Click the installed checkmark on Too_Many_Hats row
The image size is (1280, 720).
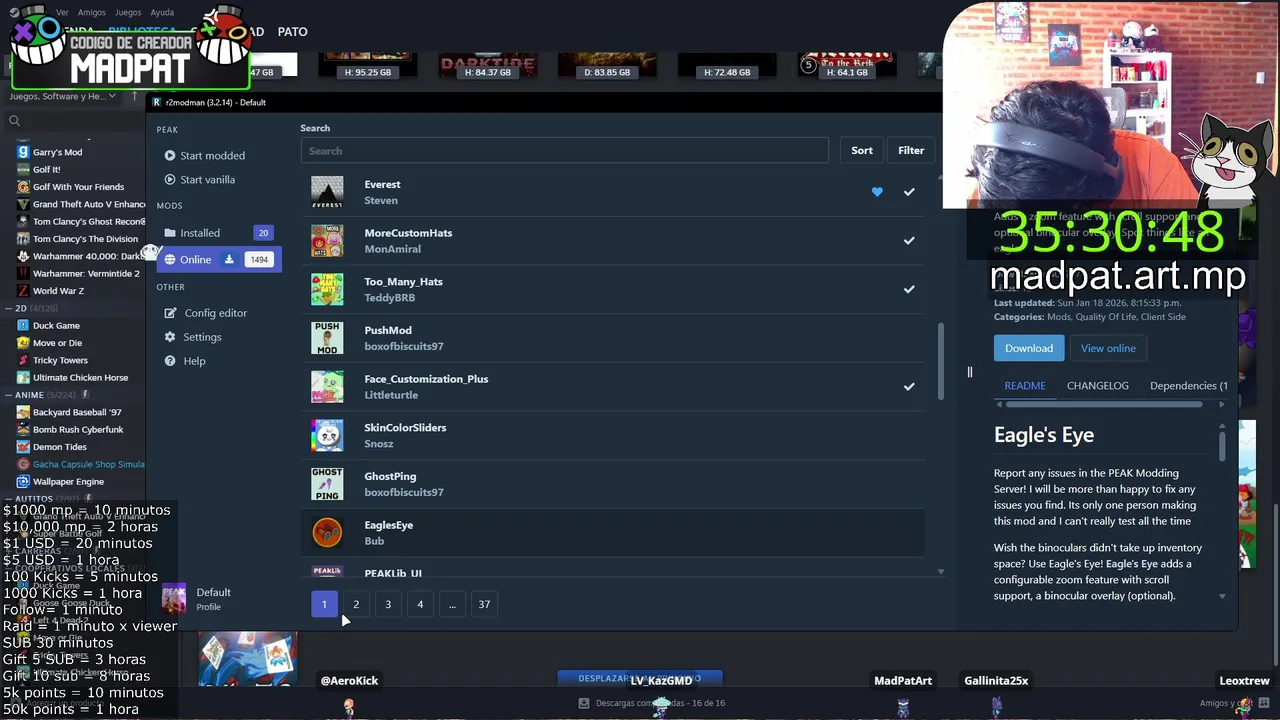coord(909,290)
